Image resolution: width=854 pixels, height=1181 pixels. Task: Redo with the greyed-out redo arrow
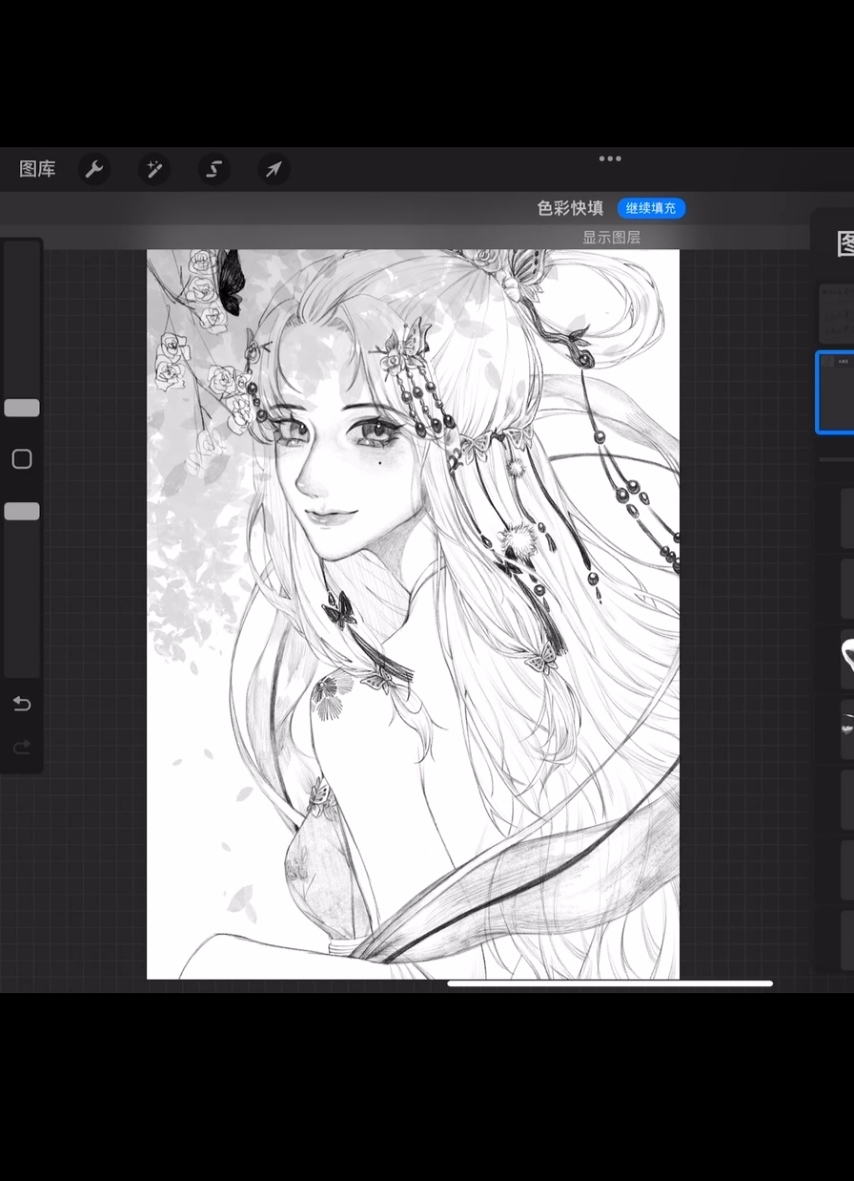22,748
